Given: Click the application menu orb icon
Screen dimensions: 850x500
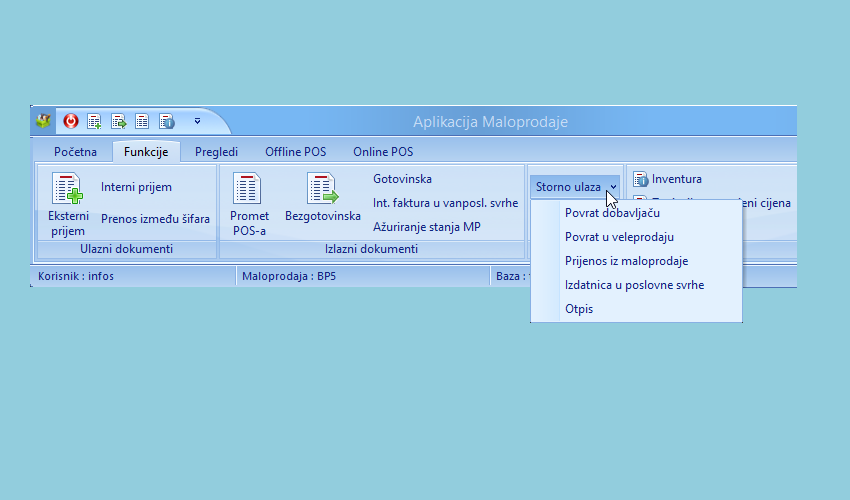Looking at the screenshot, I should pyautogui.click(x=43, y=121).
